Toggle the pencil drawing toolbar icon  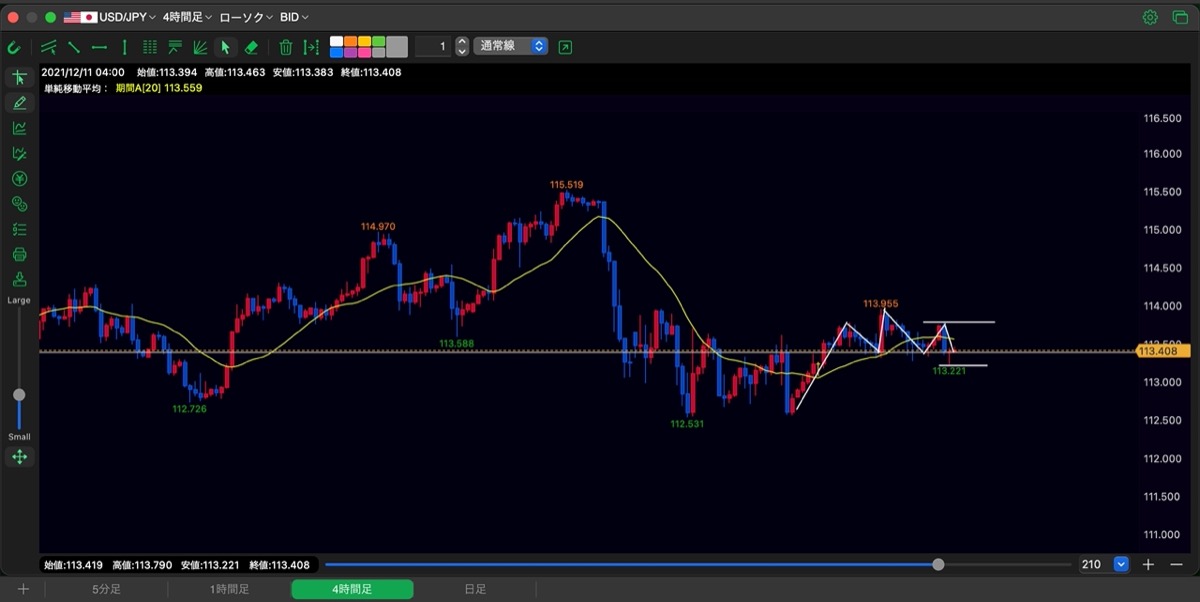click(19, 103)
